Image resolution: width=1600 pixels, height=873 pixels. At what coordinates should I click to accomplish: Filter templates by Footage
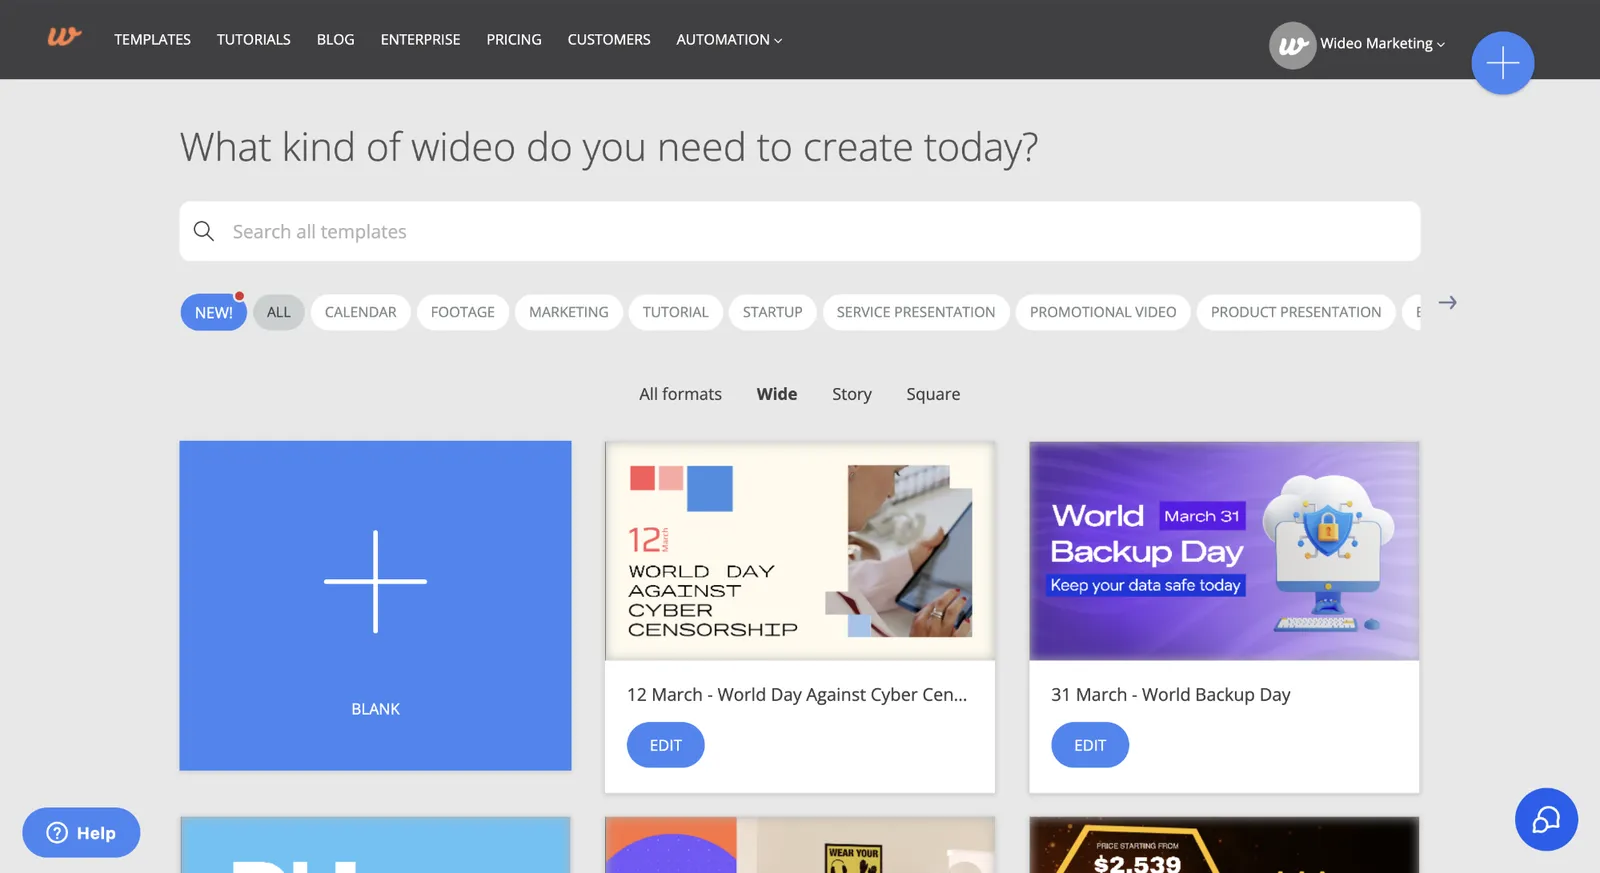click(463, 312)
